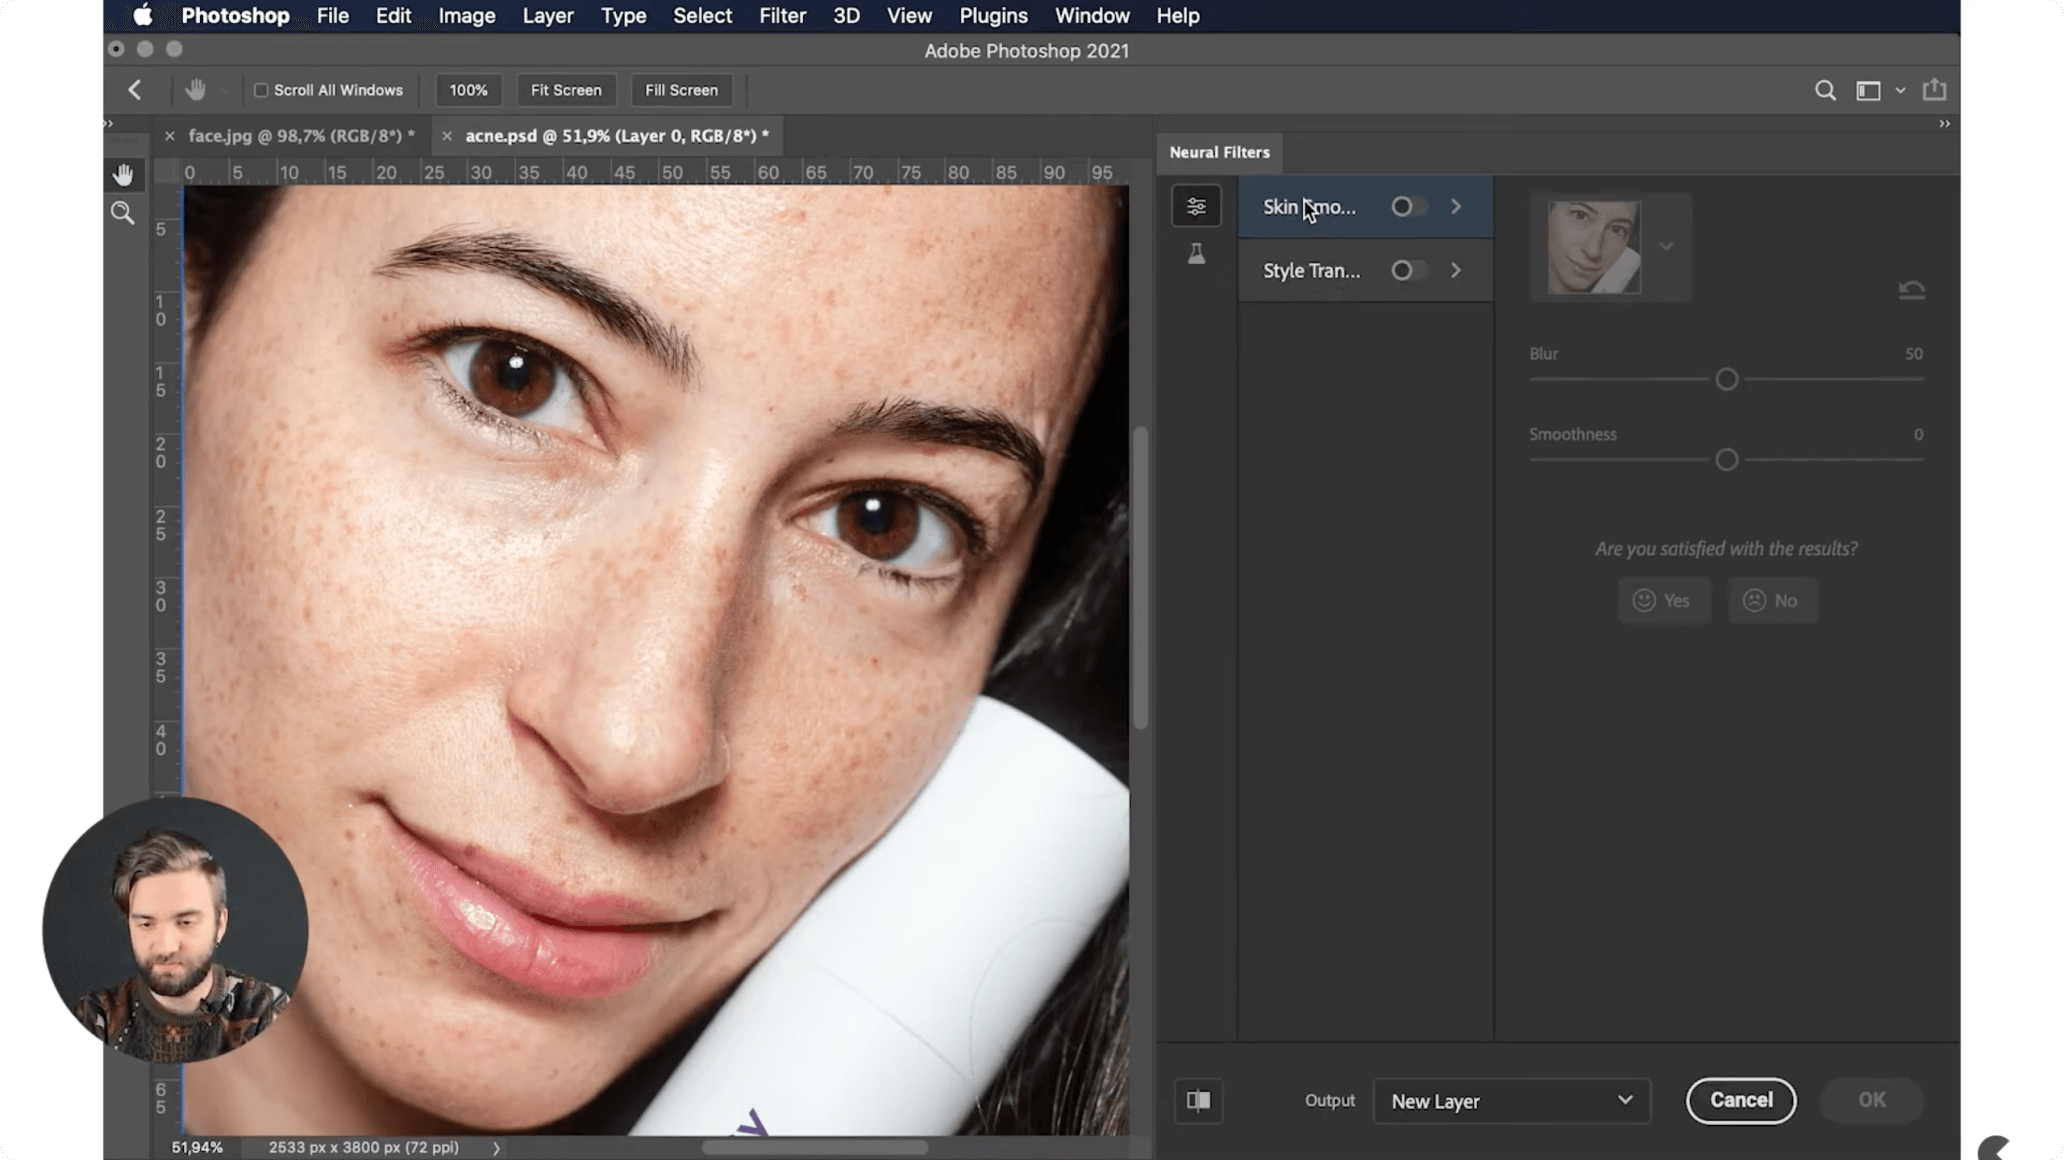Select the Neural Filters panel tab

[x=1219, y=152]
